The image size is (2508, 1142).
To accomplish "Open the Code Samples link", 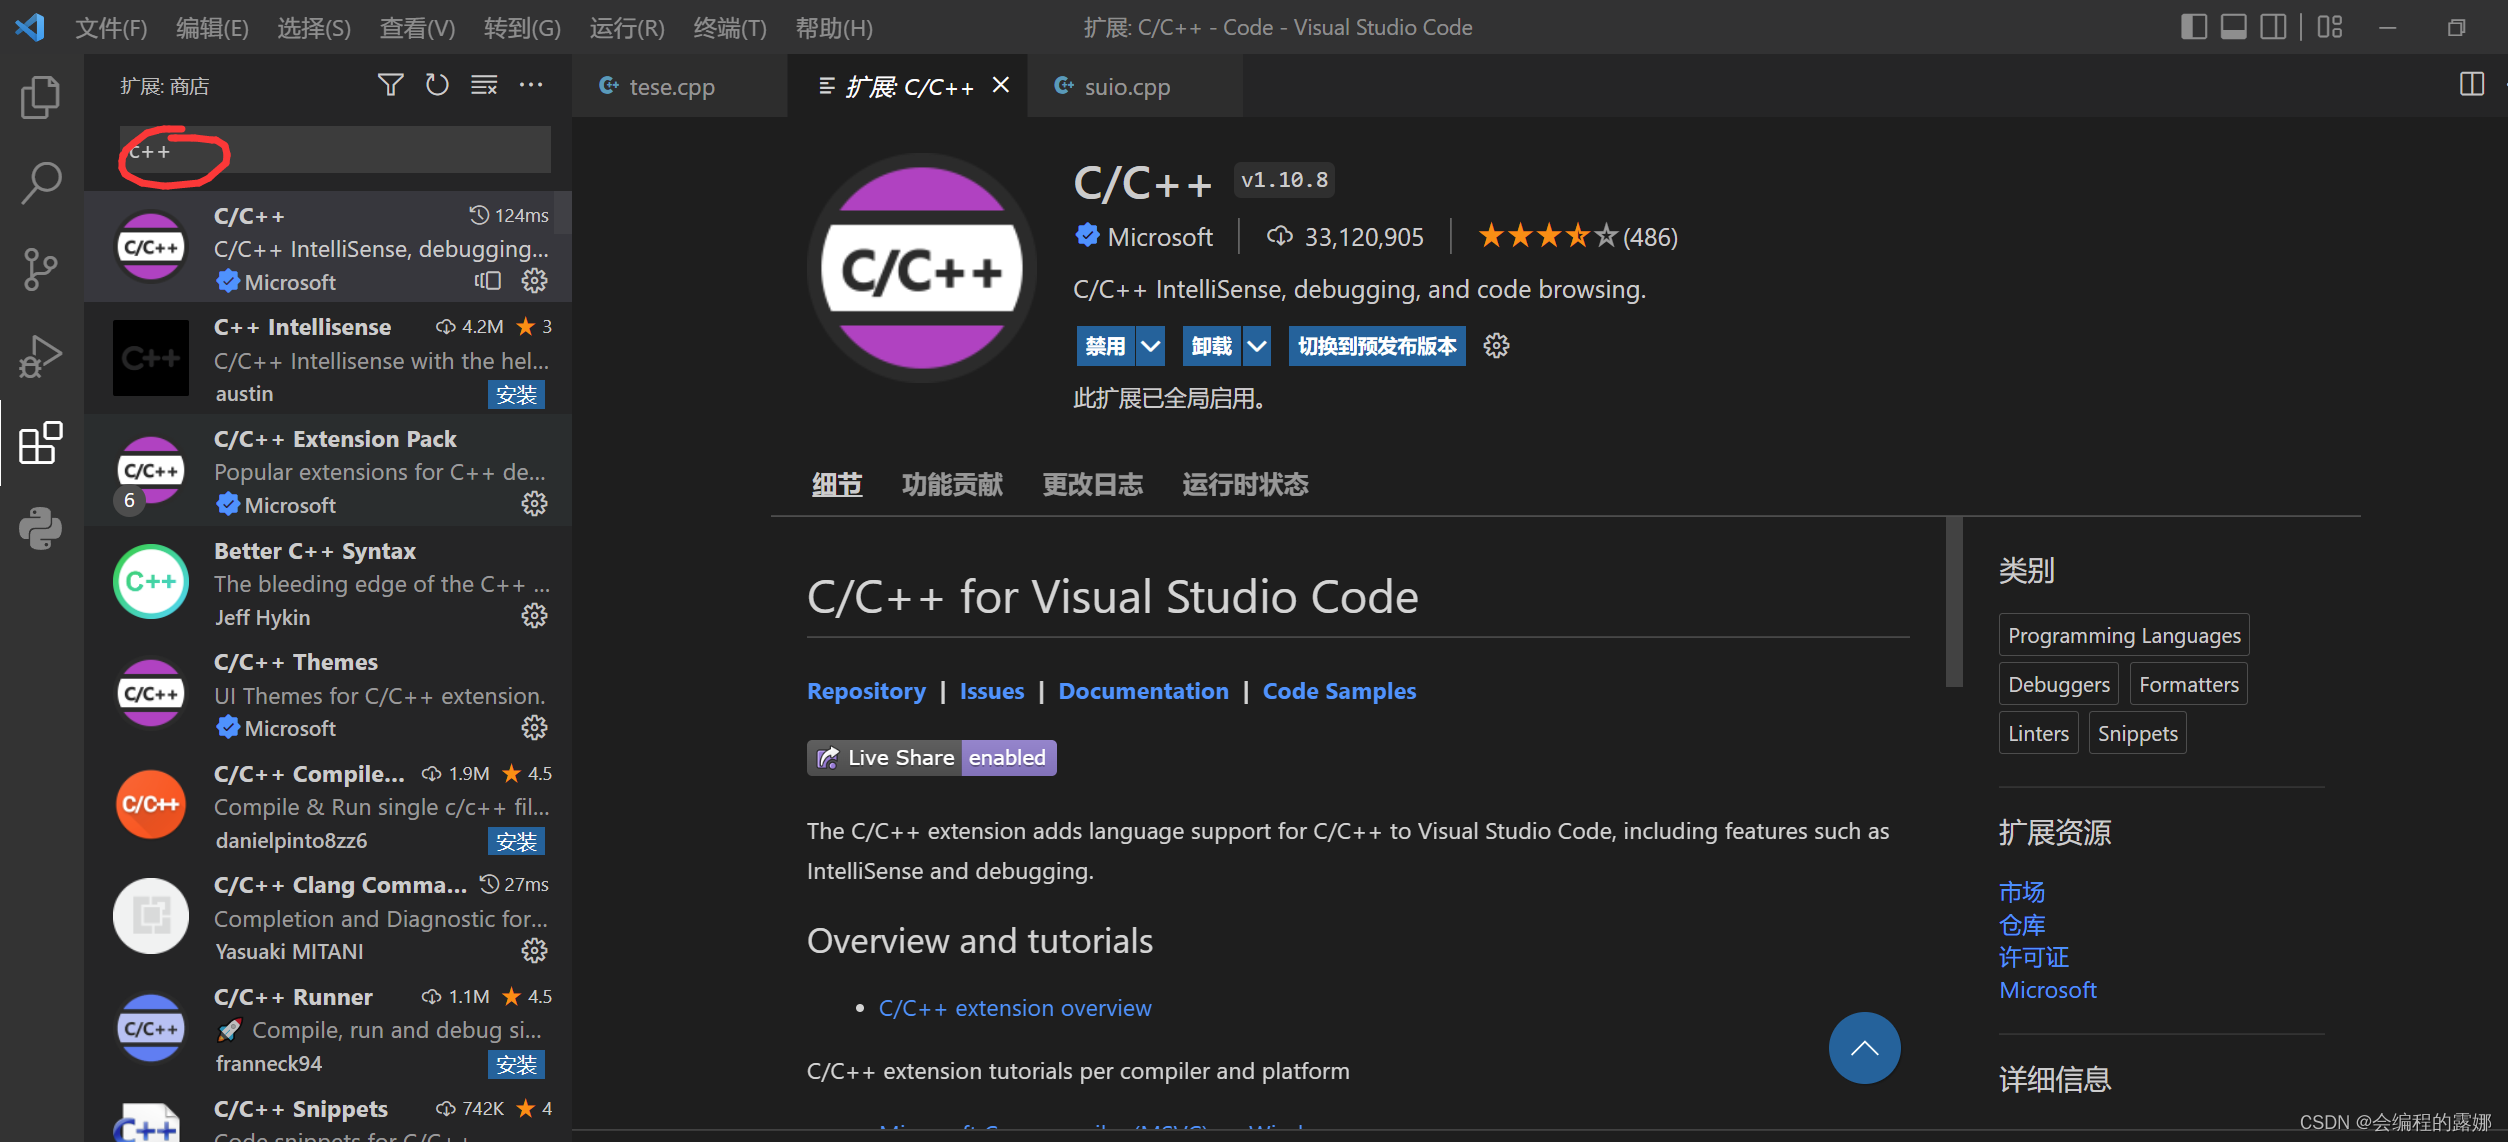I will pyautogui.click(x=1339, y=691).
